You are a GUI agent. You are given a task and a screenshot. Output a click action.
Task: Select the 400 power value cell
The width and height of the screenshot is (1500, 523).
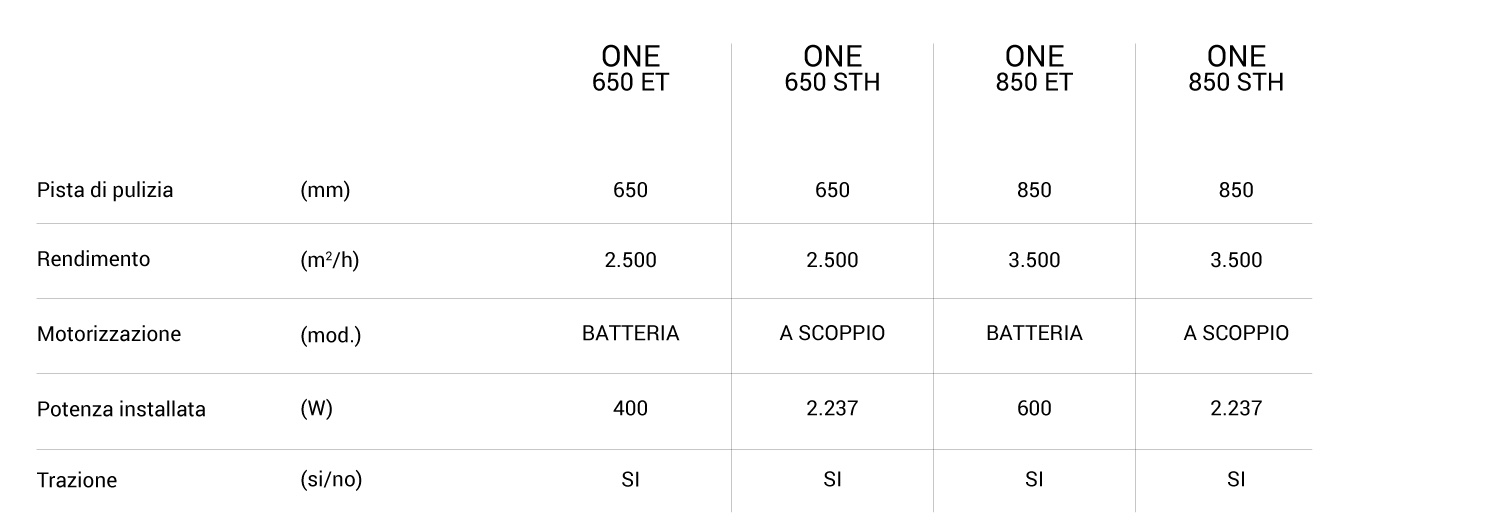tap(630, 408)
